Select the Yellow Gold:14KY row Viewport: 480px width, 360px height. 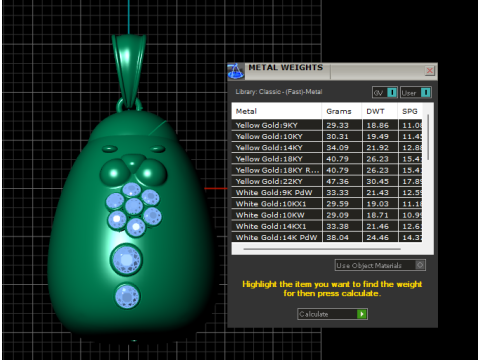tap(327, 148)
